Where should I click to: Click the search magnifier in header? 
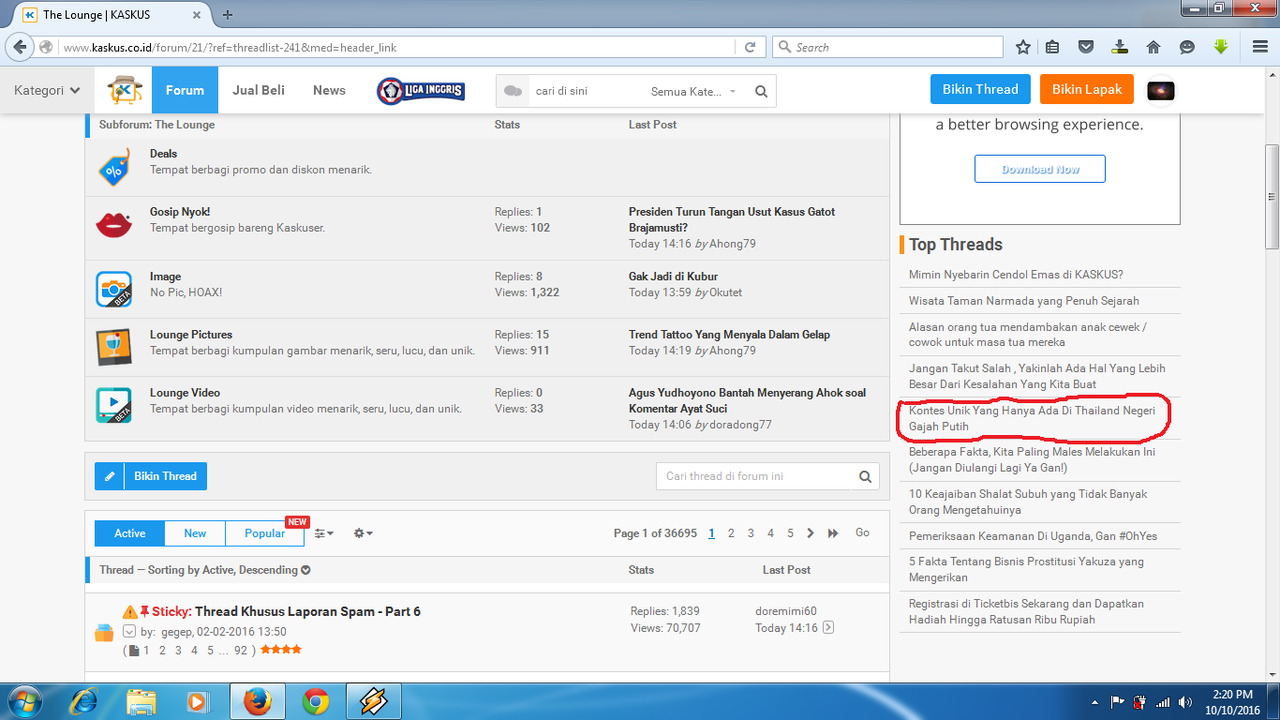coord(761,91)
